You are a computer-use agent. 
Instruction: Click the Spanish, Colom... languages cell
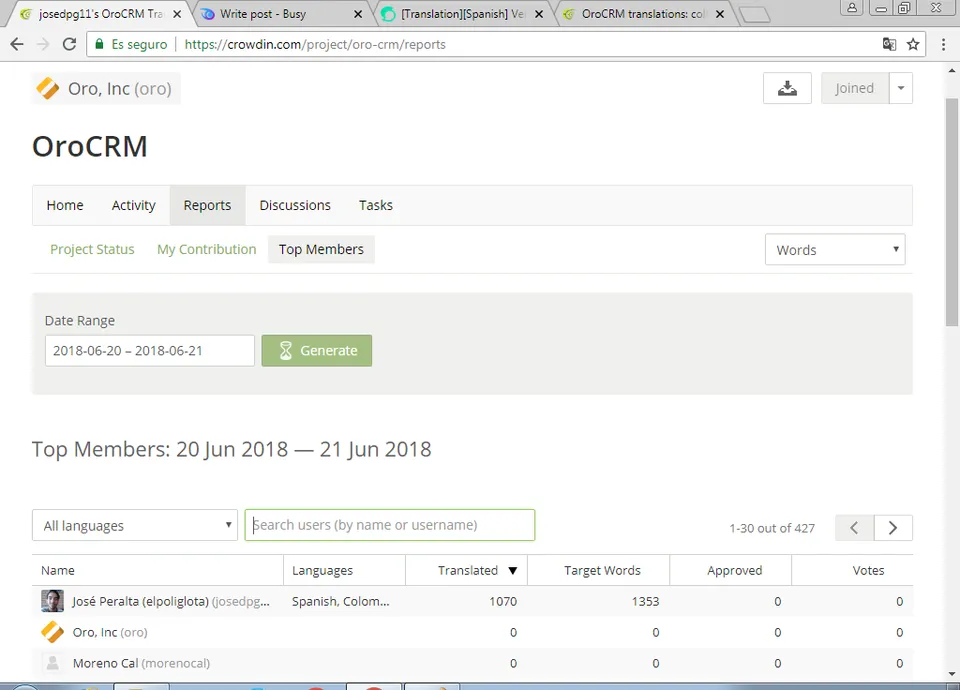pos(340,601)
